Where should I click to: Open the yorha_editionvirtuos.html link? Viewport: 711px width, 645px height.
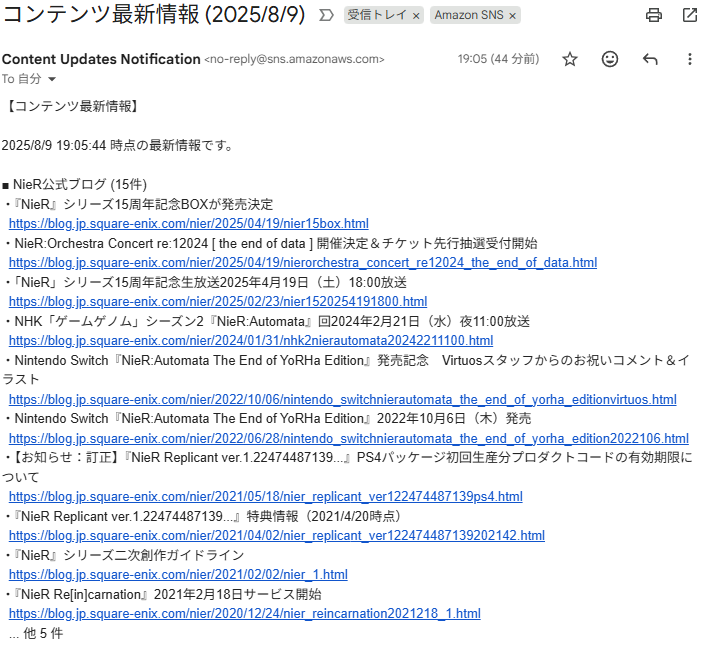coord(343,400)
